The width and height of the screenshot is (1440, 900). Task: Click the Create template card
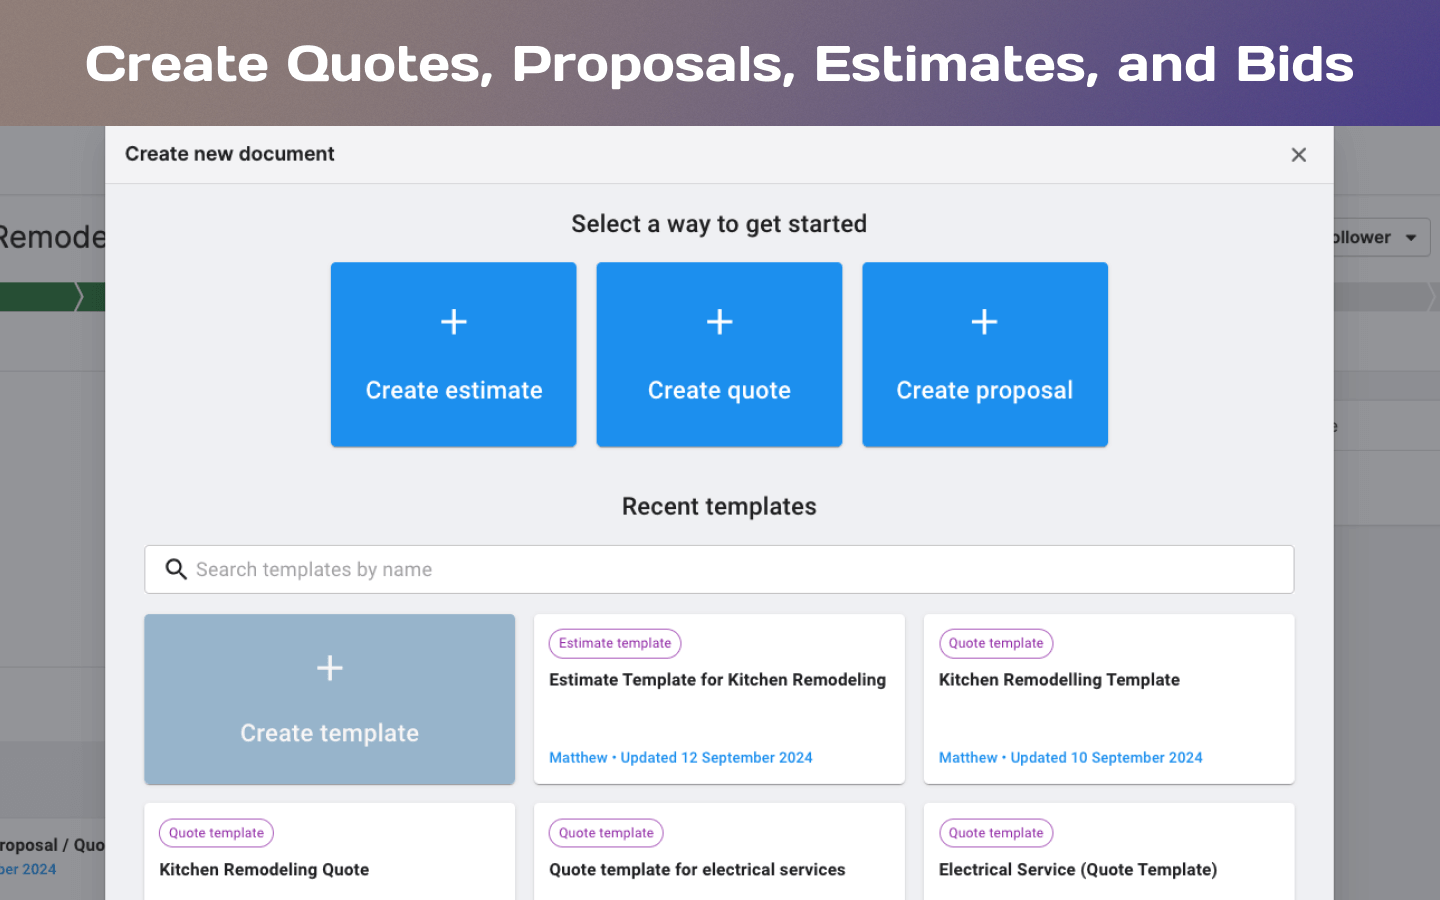[329, 699]
